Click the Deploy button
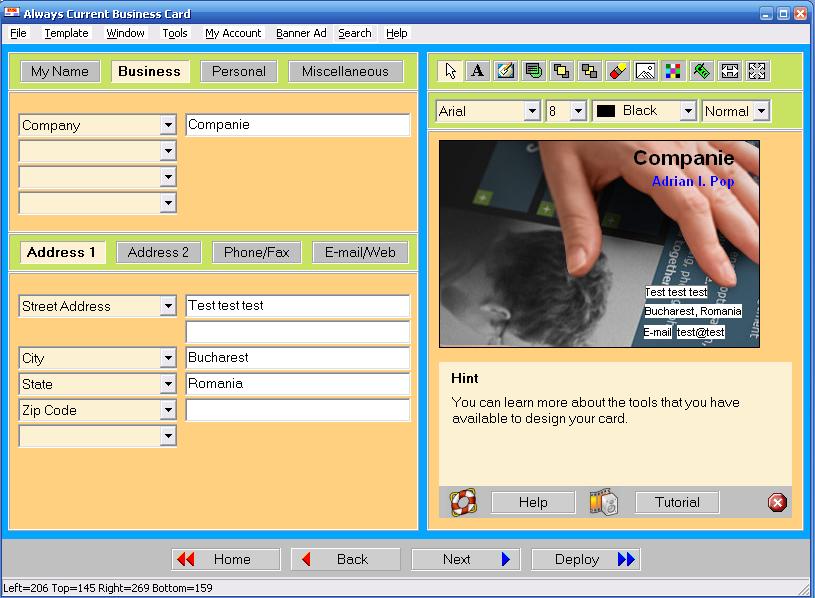The image size is (815, 598). pos(586,559)
